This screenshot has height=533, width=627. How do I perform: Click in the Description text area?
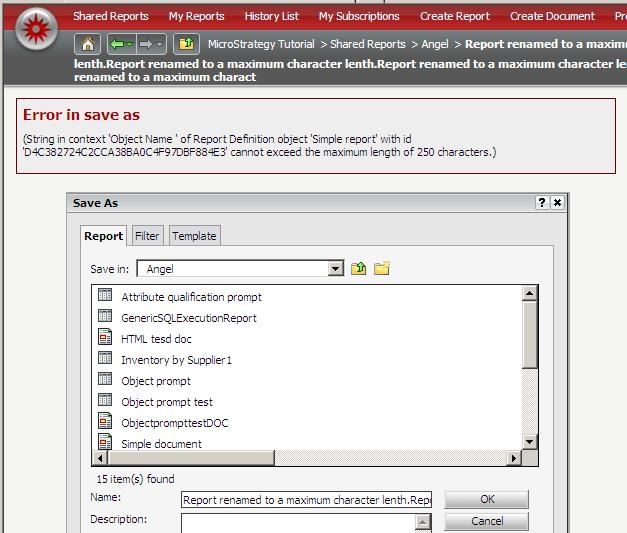pos(298,523)
